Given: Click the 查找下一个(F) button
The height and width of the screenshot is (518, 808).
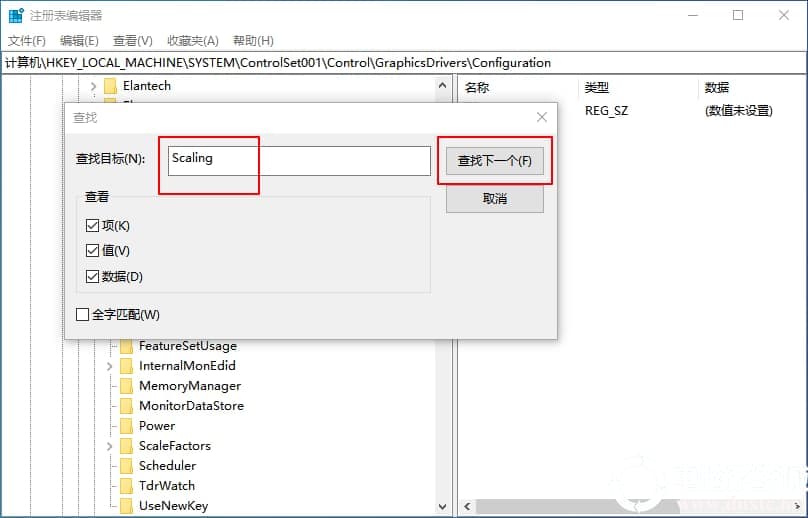Looking at the screenshot, I should tap(495, 161).
